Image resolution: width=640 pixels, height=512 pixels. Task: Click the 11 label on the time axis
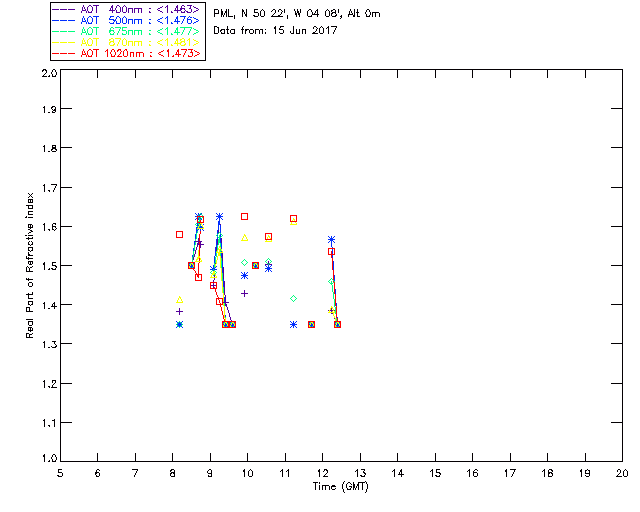[x=285, y=474]
